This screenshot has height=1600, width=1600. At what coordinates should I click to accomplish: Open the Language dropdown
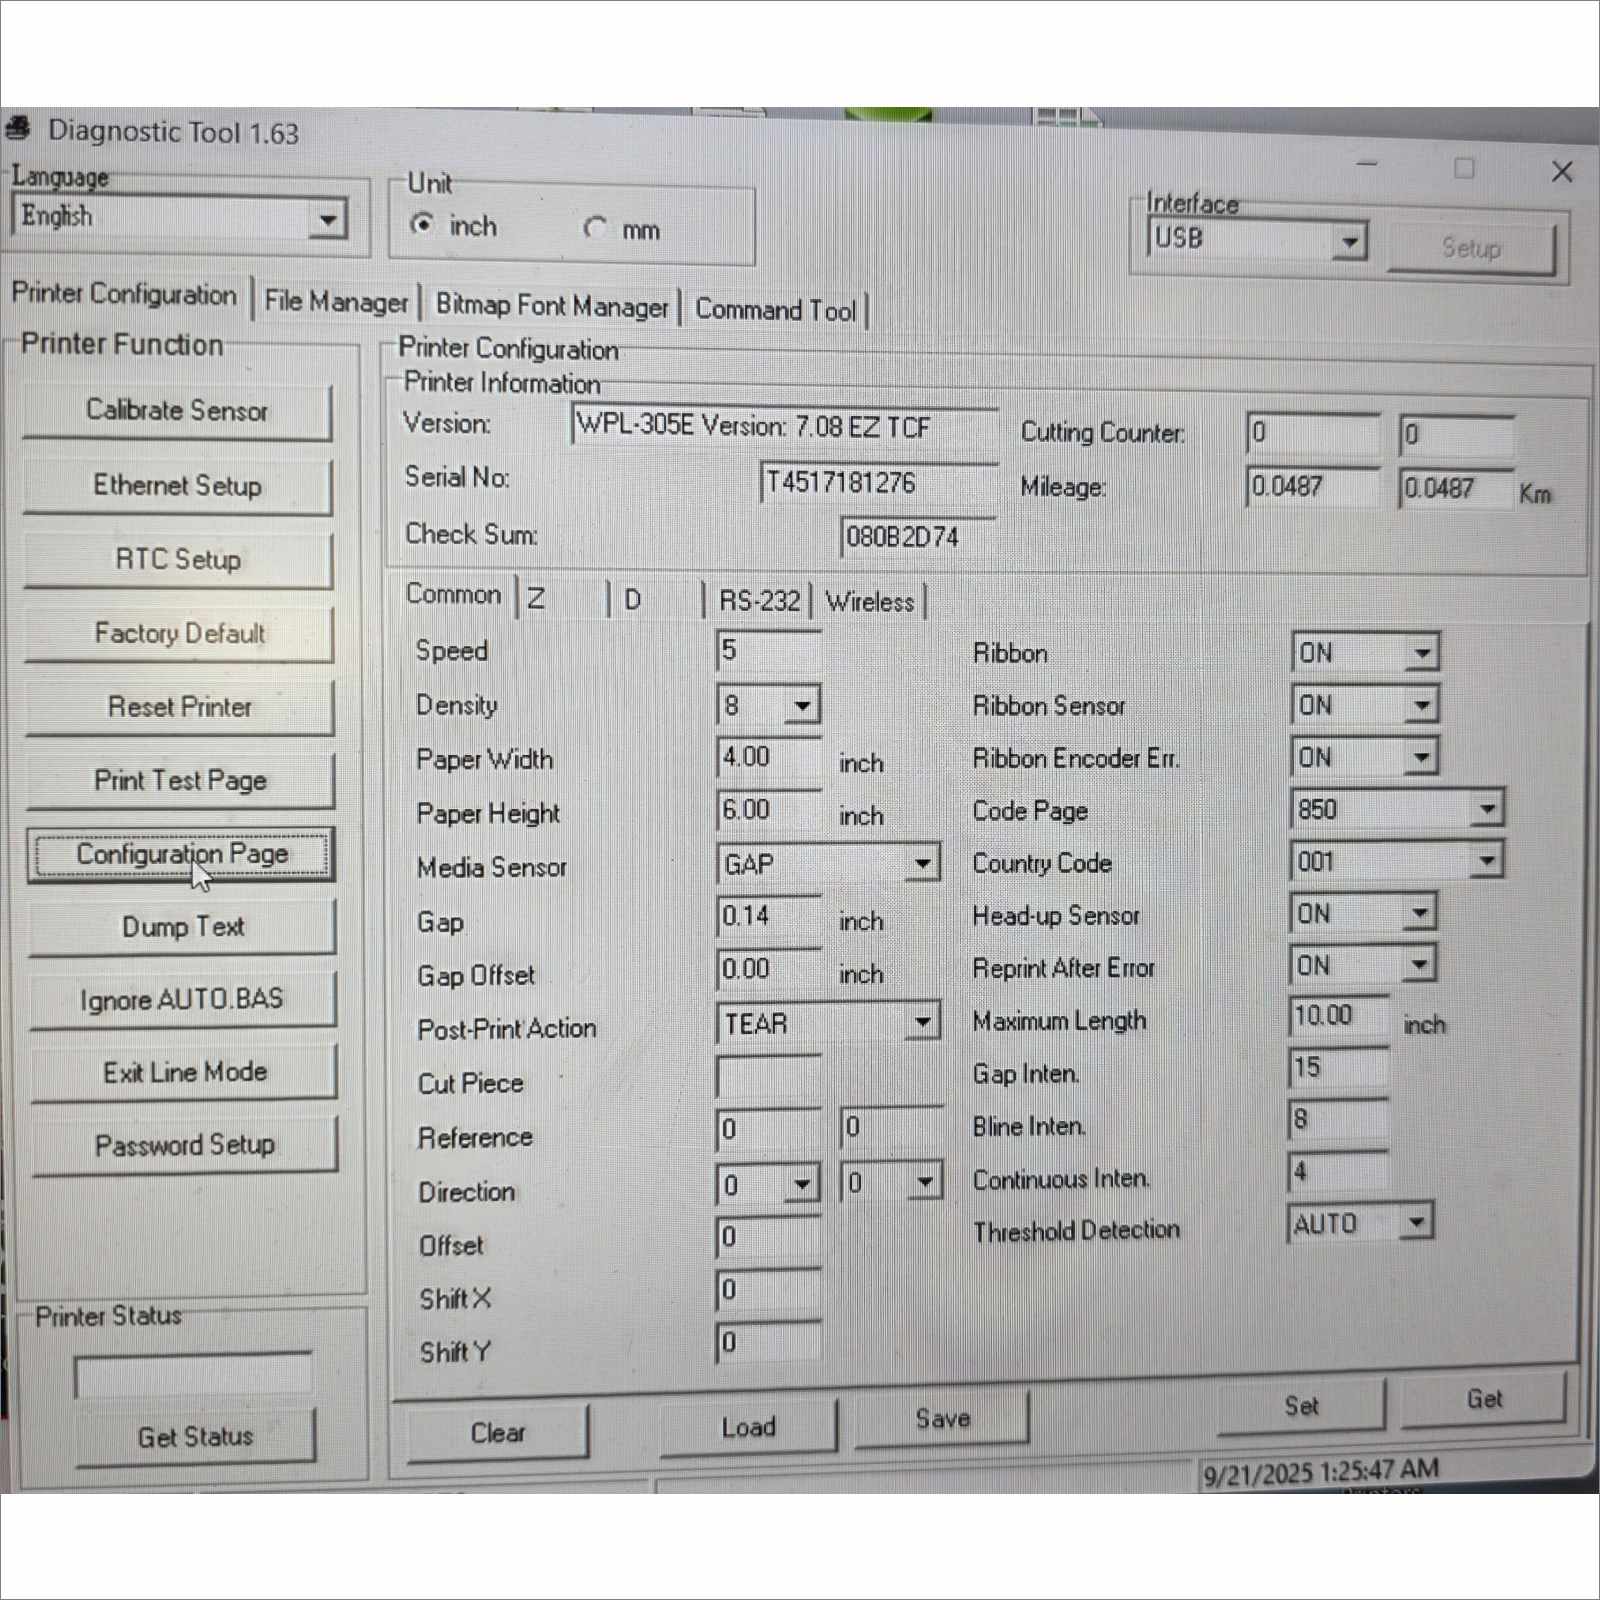click(327, 219)
